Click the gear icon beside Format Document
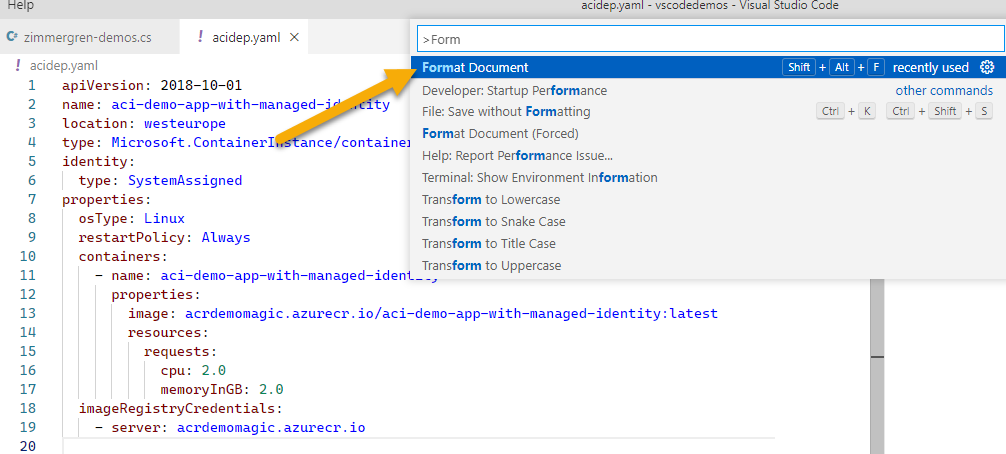 tap(987, 68)
